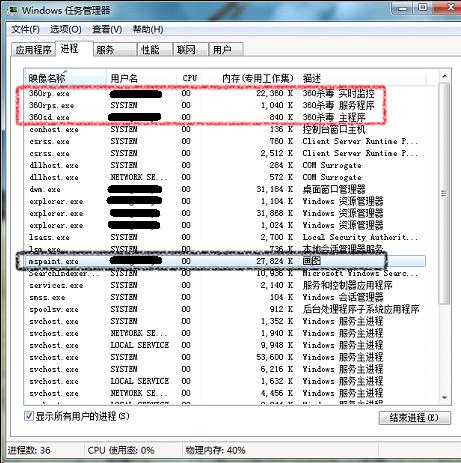Select the lsass.exe process row
461x463 pixels.
225,237
